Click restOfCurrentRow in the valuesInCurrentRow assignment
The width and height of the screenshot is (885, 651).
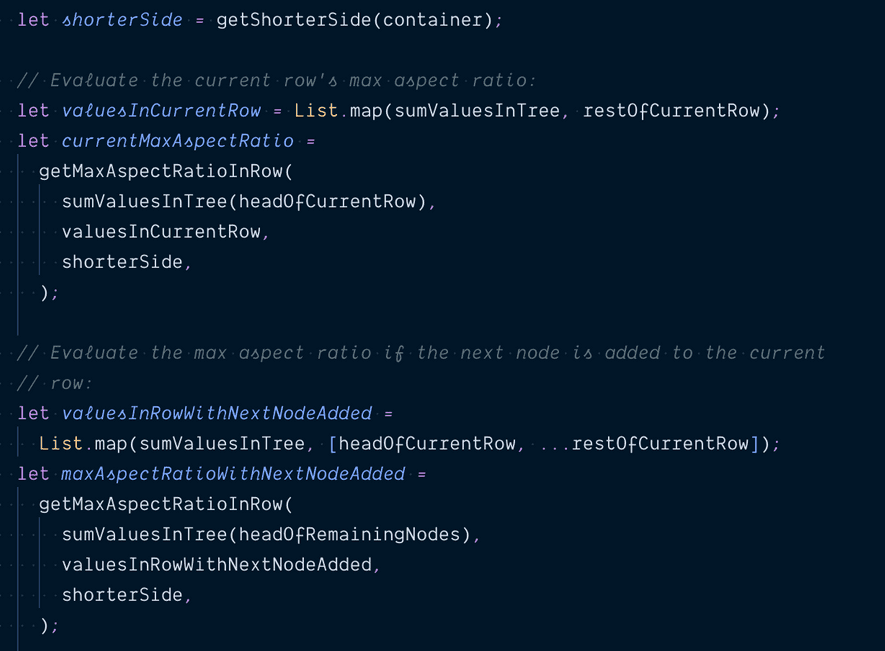click(671, 111)
